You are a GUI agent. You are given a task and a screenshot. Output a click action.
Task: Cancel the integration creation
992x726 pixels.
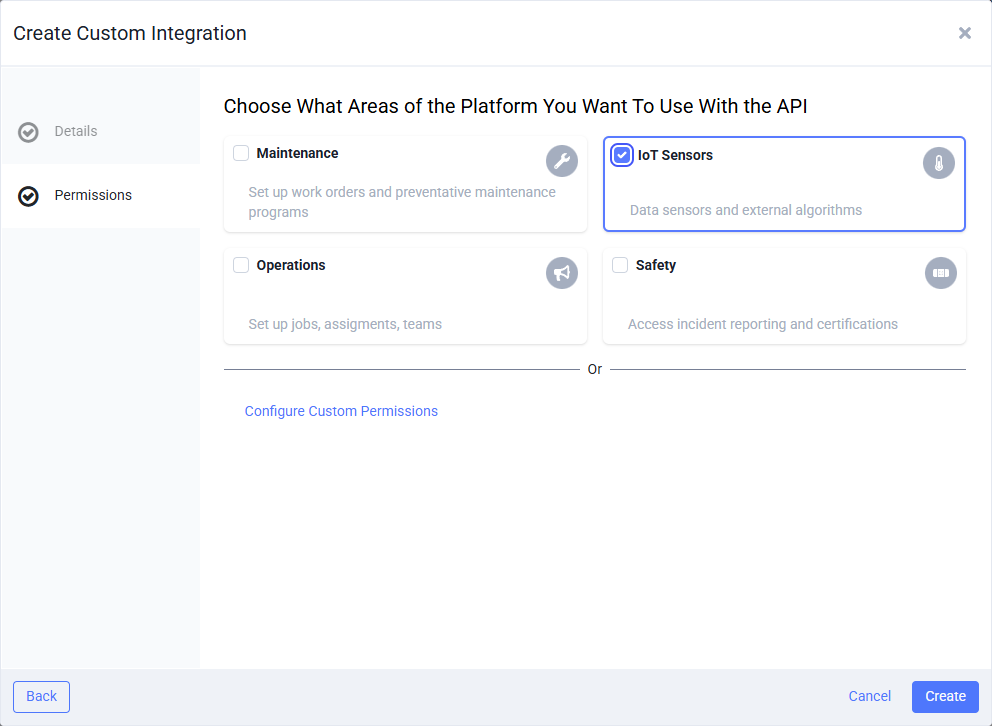[x=869, y=696]
